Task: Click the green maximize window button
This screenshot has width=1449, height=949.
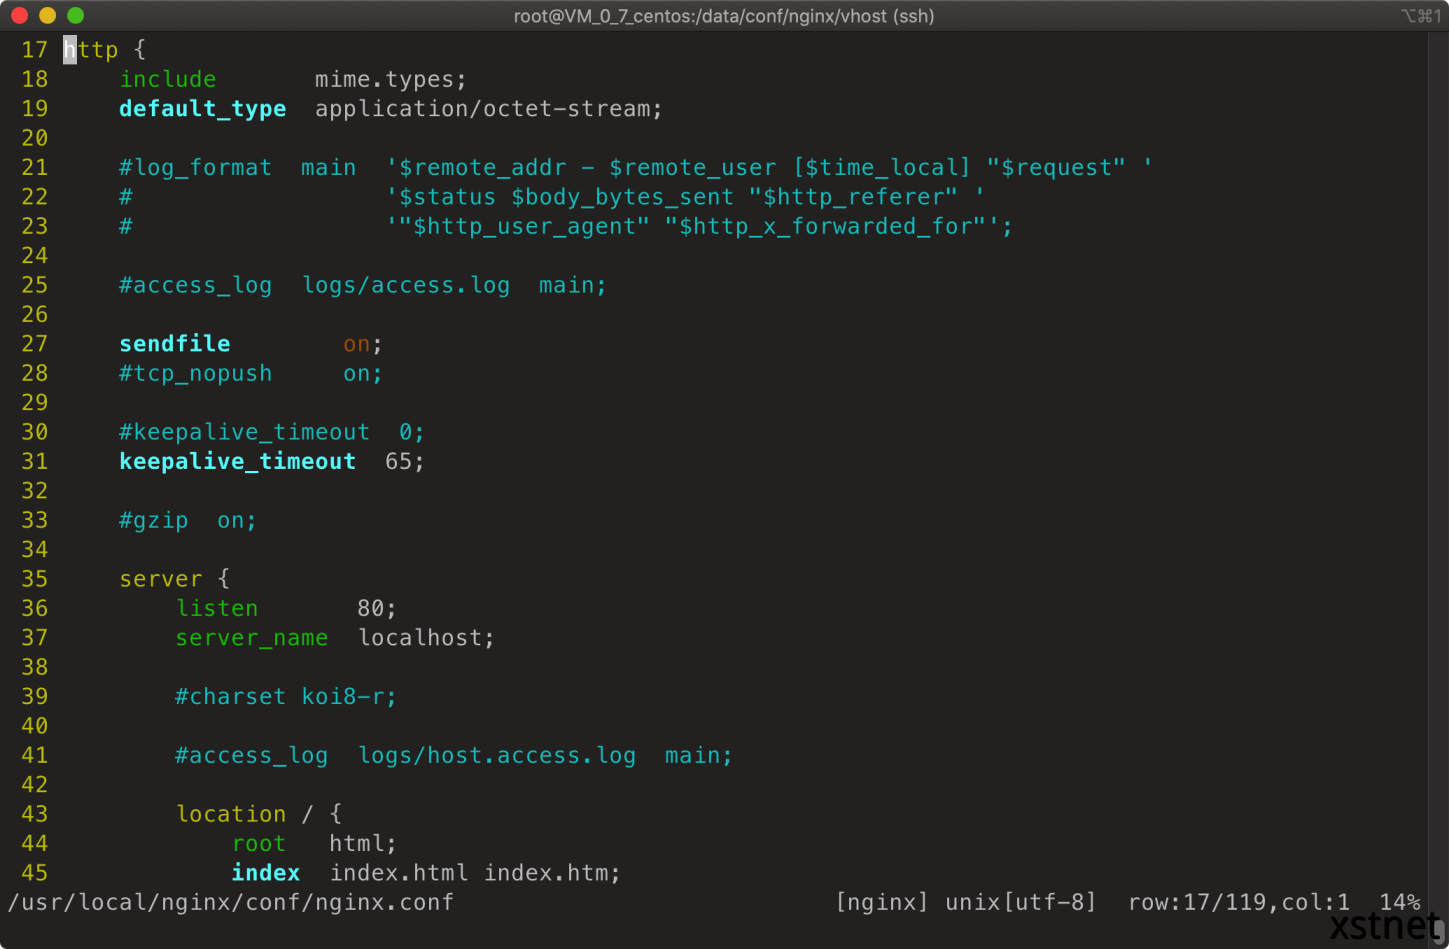Action: tap(75, 16)
